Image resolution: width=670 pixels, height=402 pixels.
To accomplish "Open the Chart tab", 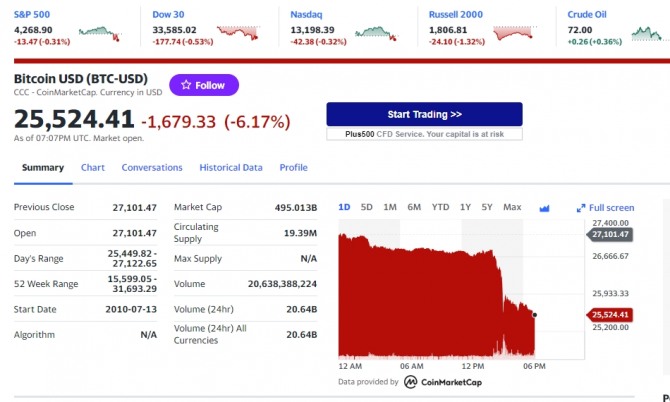I will coord(93,167).
